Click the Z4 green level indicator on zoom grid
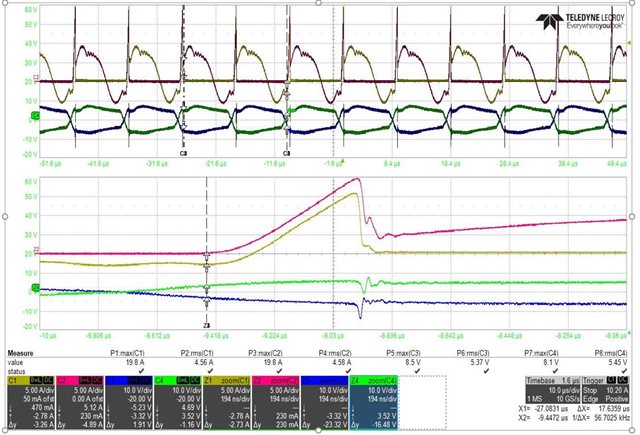Viewport: 640px width, 435px height. [x=36, y=288]
